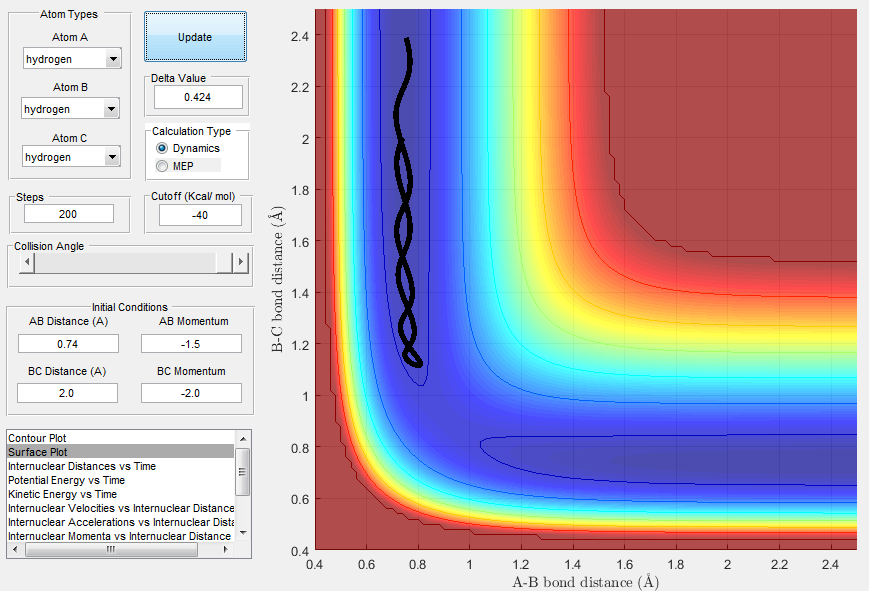Image resolution: width=869 pixels, height=591 pixels.
Task: Click the Collision Angle left arrow
Action: tap(27, 262)
